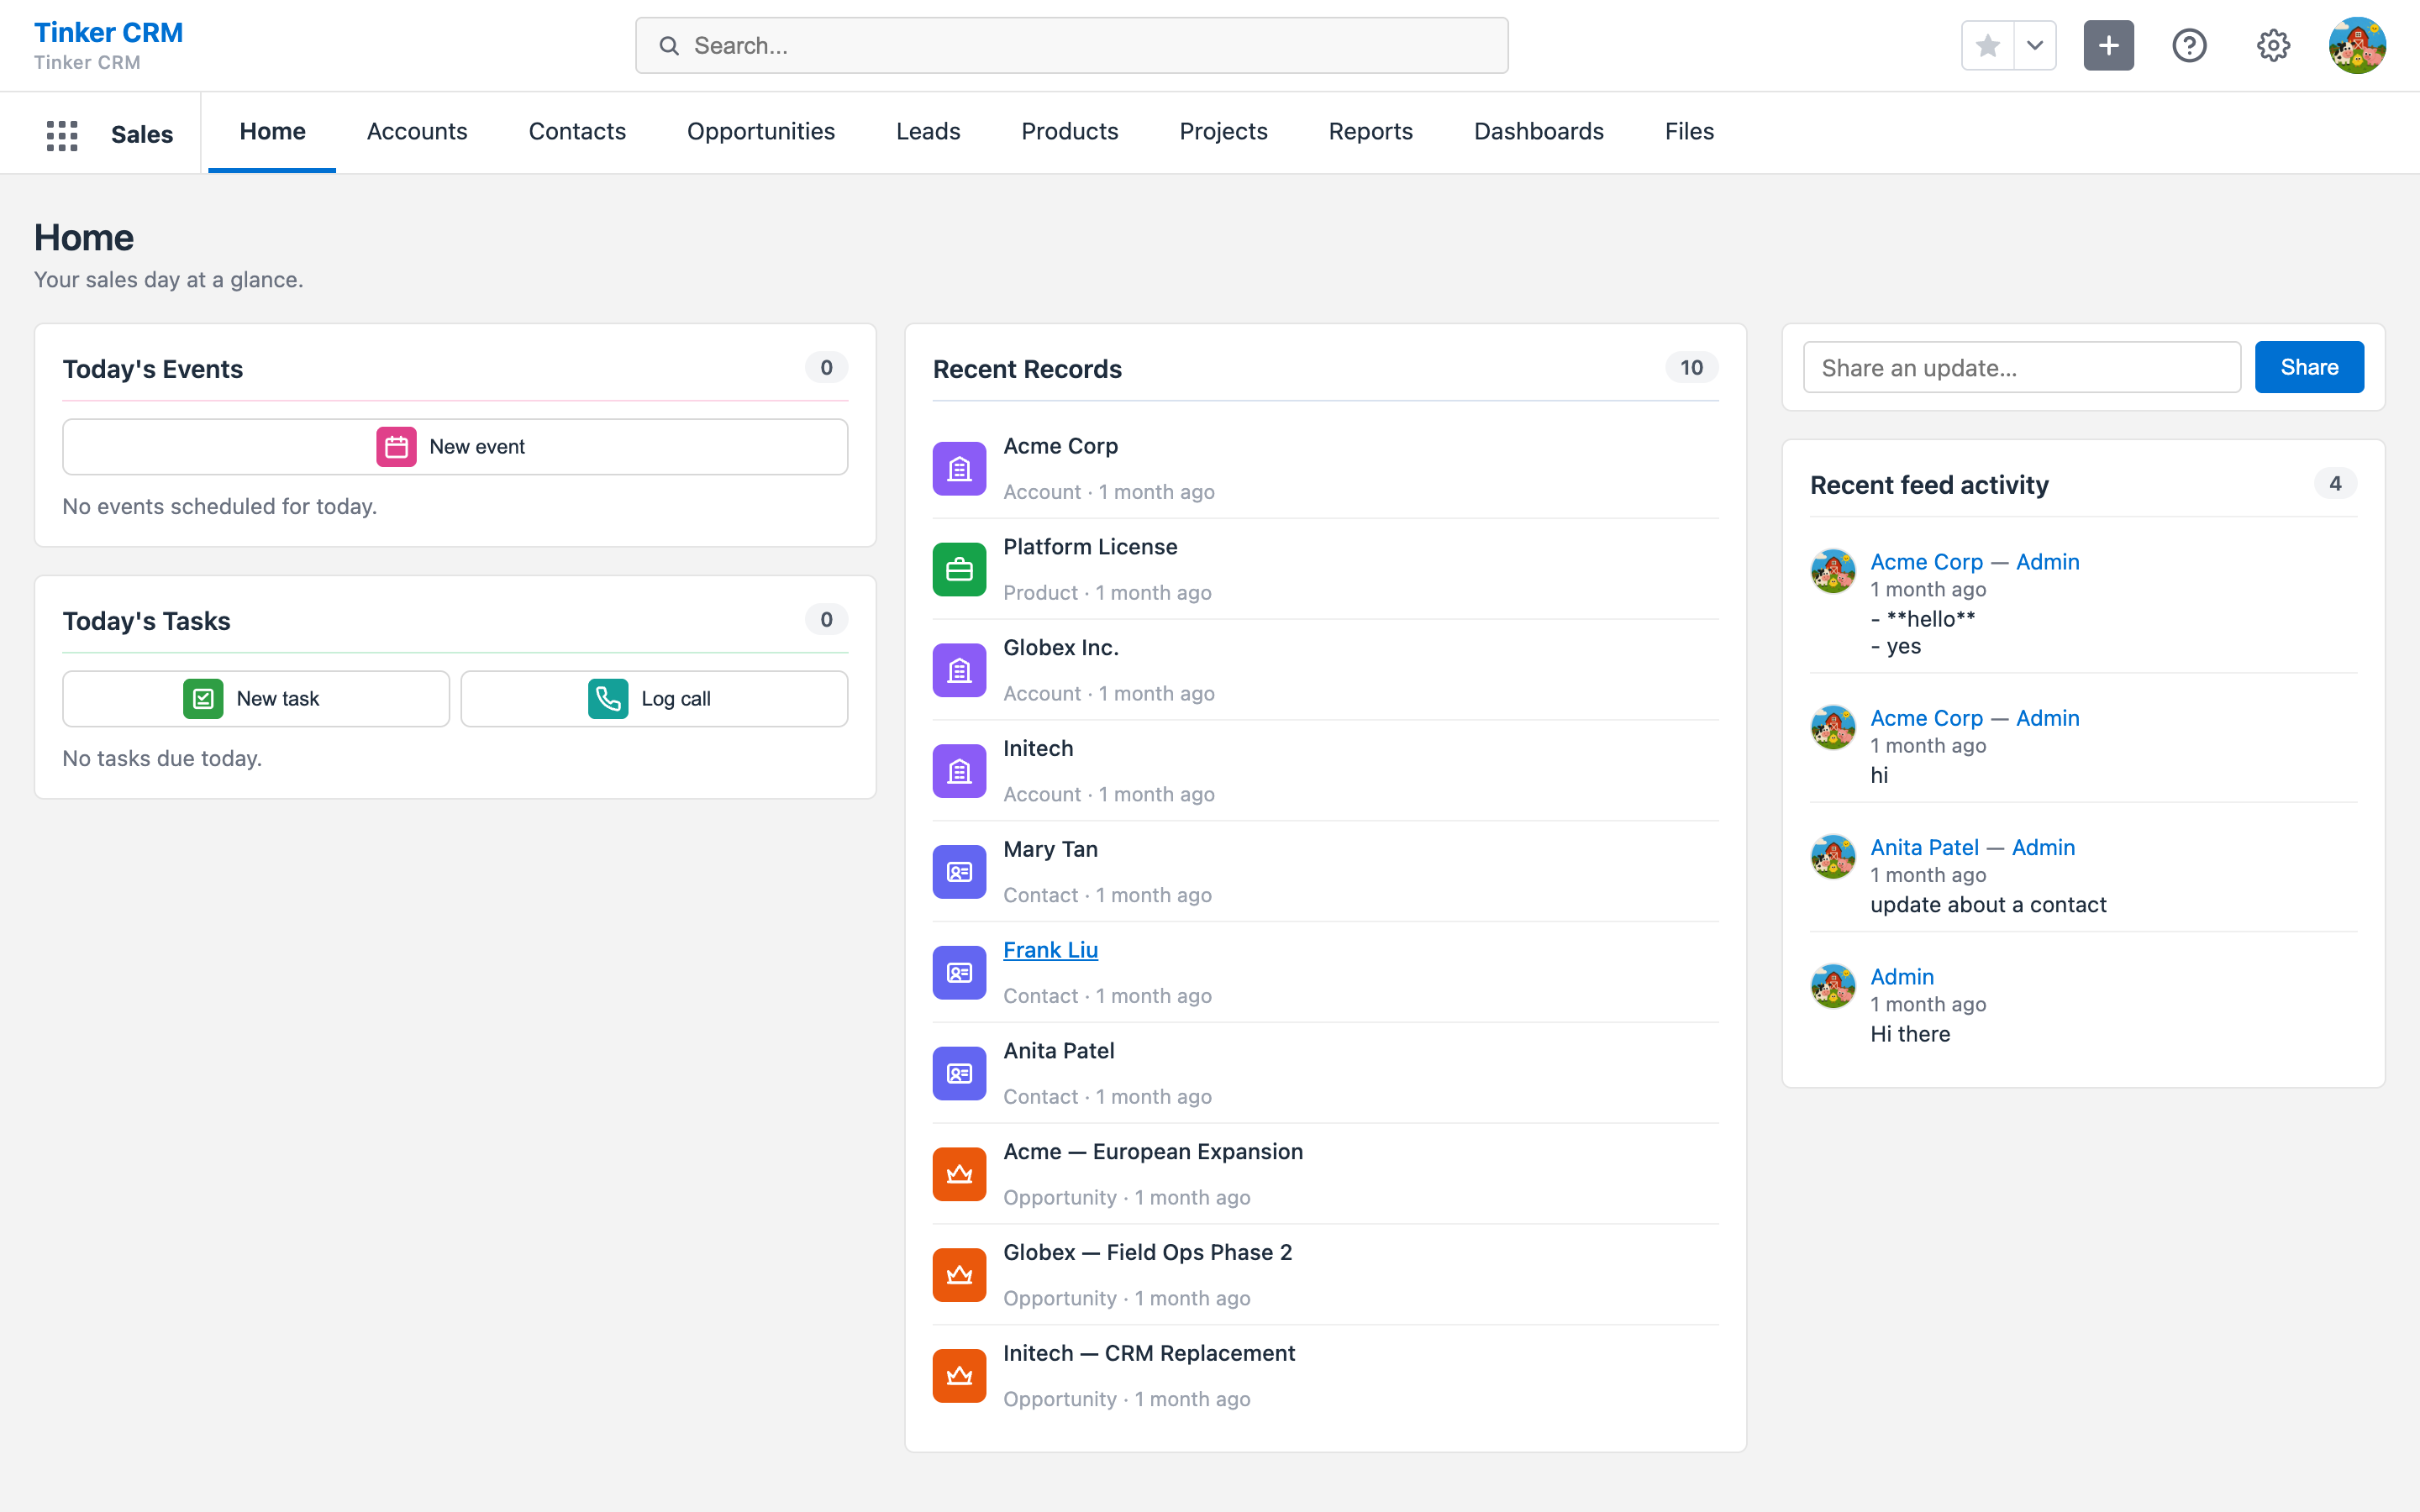Go to the Opportunities tab
Image resolution: width=2420 pixels, height=1512 pixels.
tap(761, 132)
